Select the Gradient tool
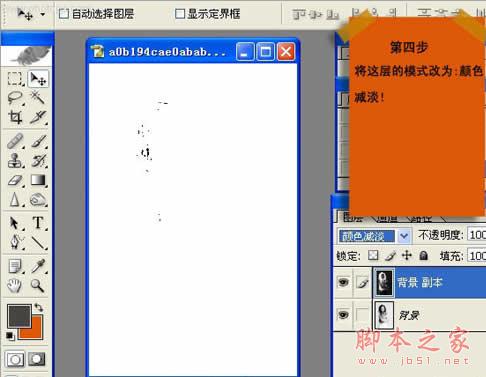The image size is (486, 377). click(x=38, y=180)
